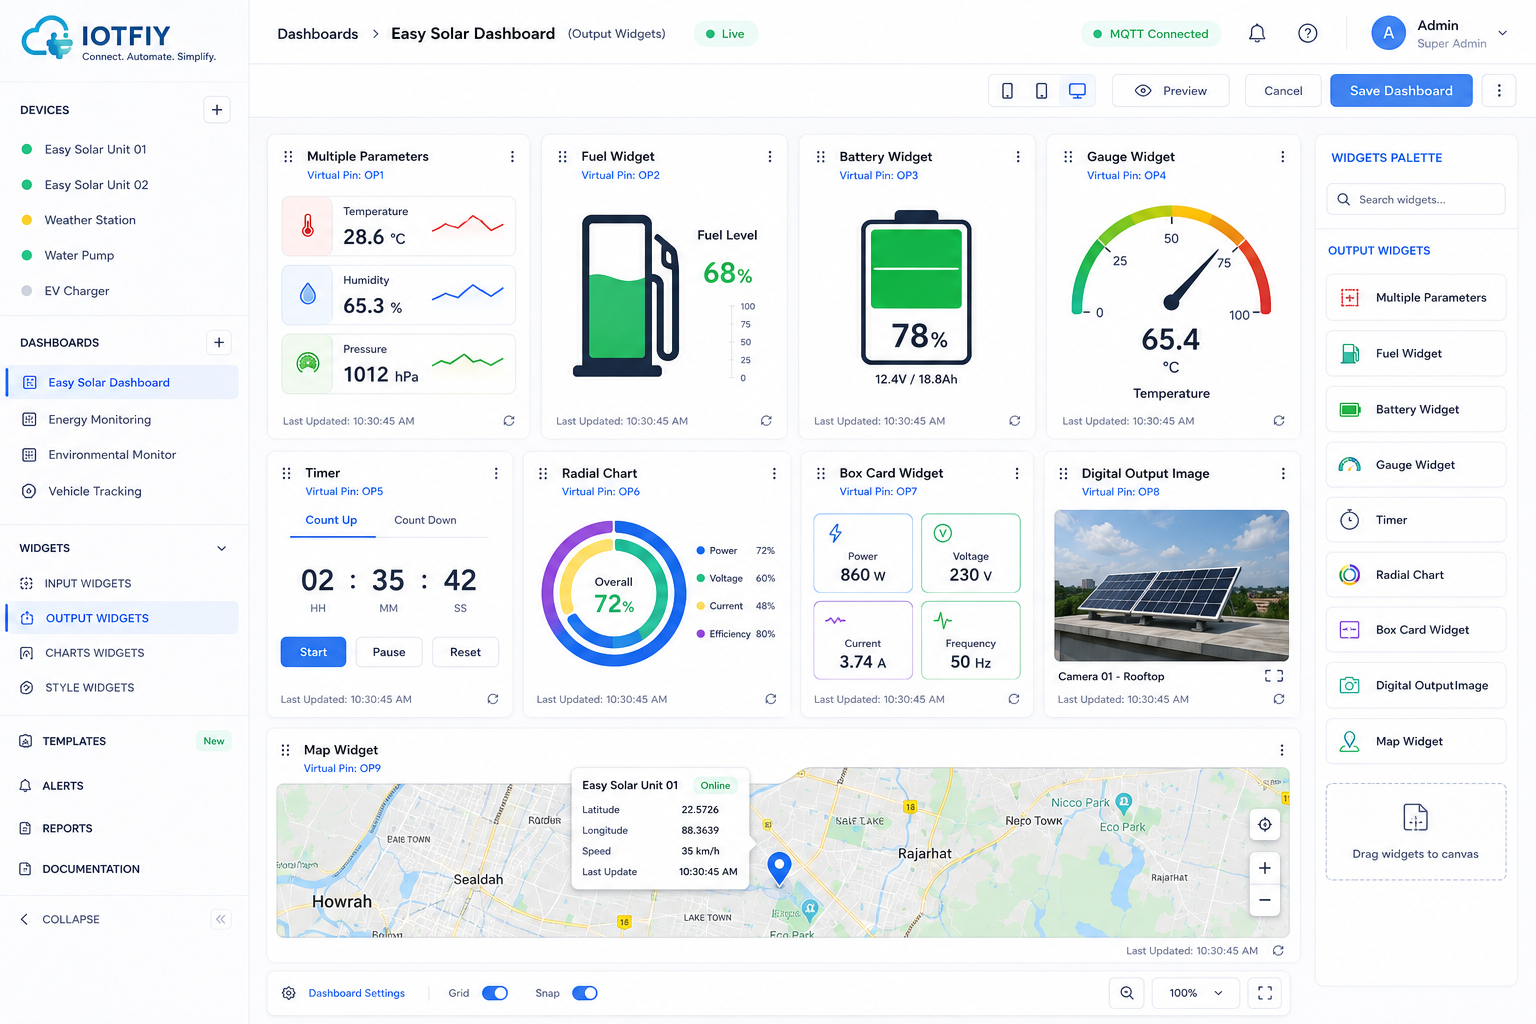Switch to desktop layout view icon
Viewport: 1536px width, 1024px height.
click(x=1077, y=91)
